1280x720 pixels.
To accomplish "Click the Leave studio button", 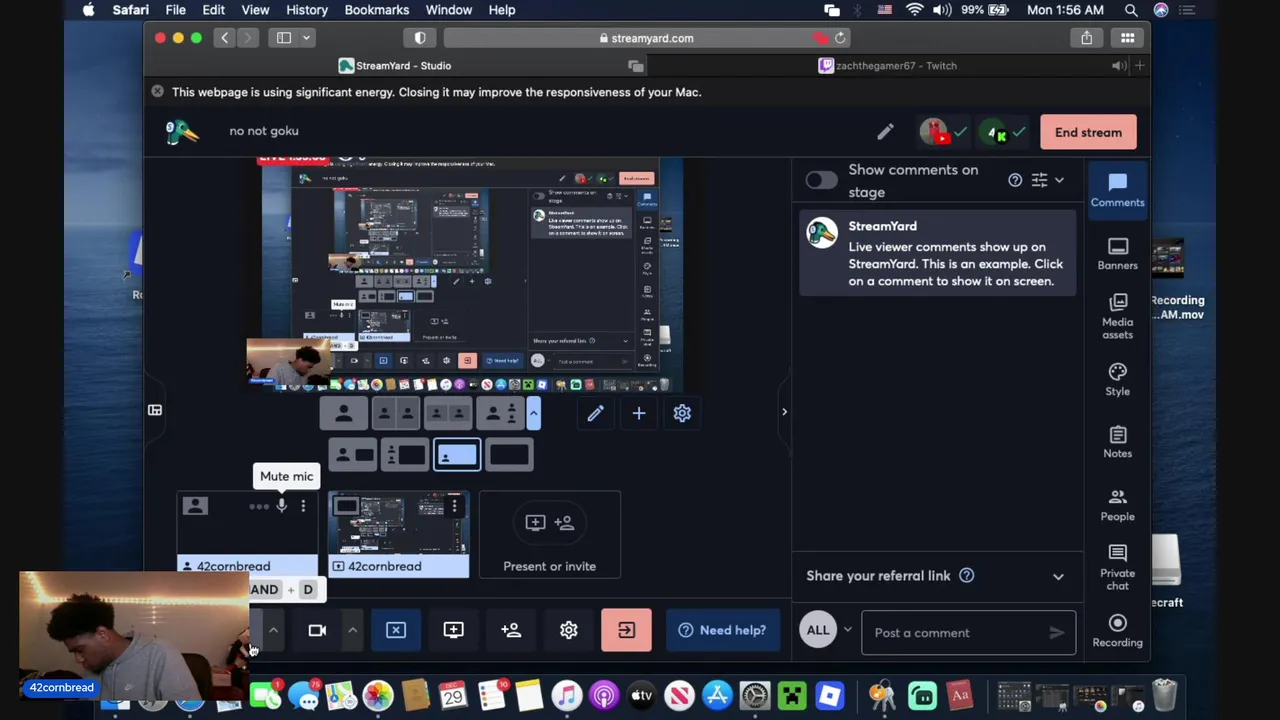I will coord(626,630).
